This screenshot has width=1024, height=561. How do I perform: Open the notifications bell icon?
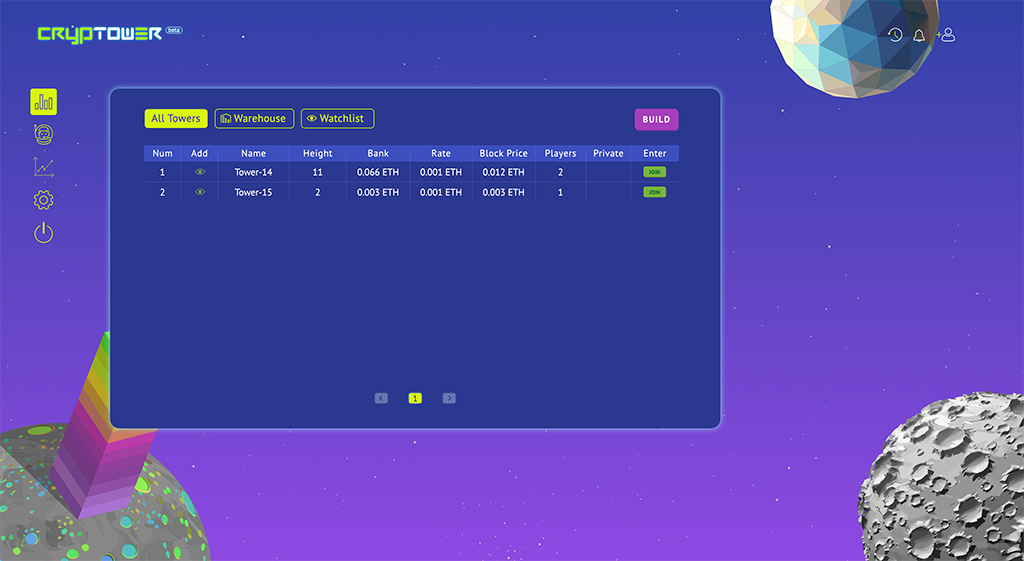click(x=919, y=35)
